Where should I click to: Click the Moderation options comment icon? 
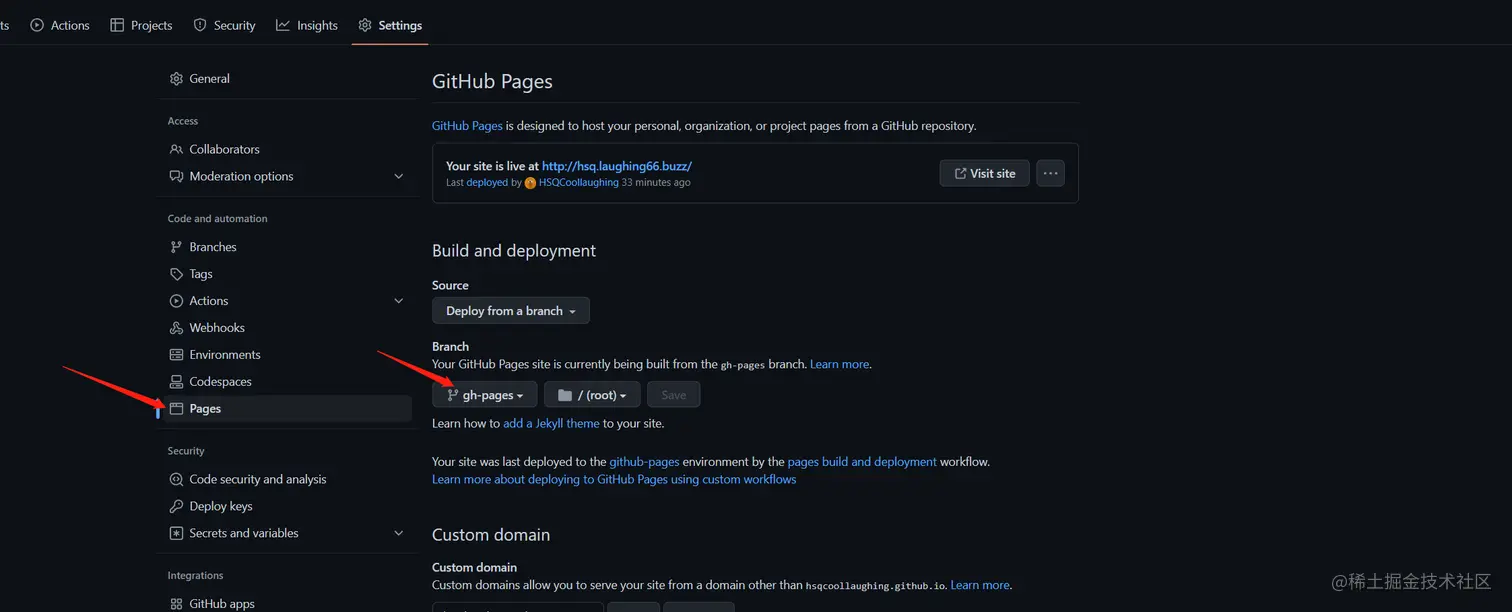[x=176, y=176]
